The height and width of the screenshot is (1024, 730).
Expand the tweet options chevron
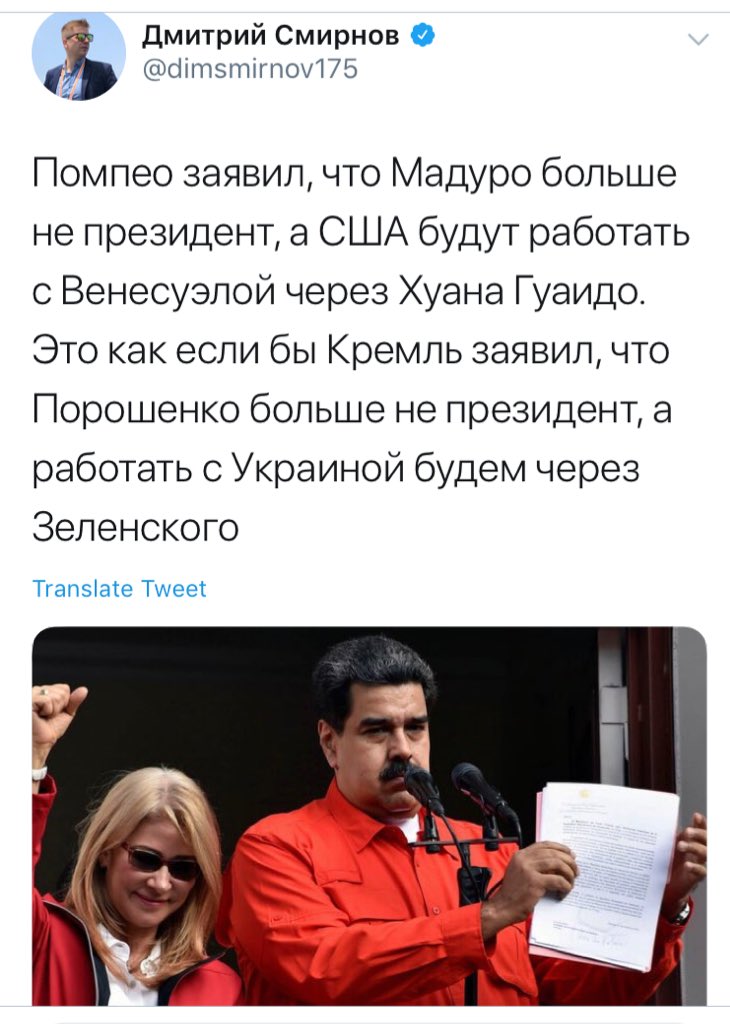click(698, 40)
